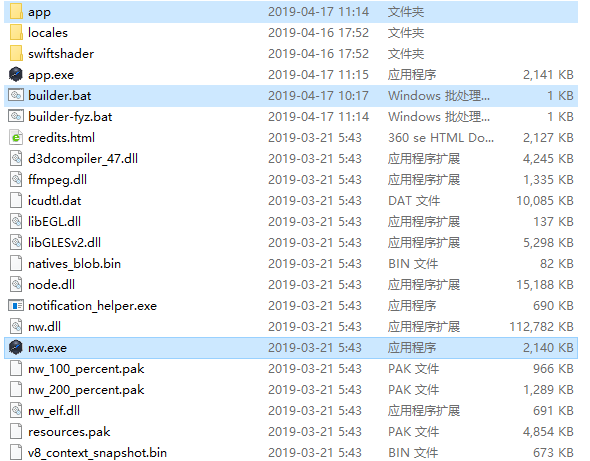Click the nw_200_percent.pak file icon
Viewport: 590px width, 461px height.
coord(16,389)
